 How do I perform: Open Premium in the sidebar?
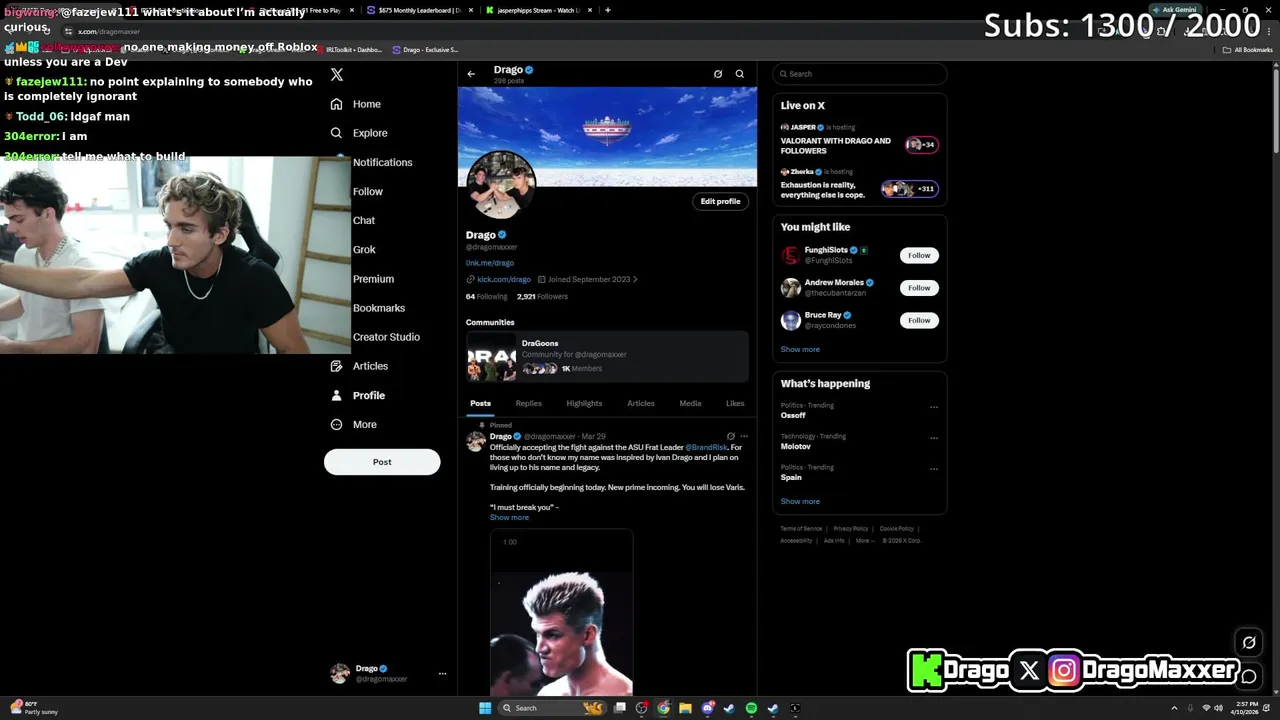(x=373, y=279)
